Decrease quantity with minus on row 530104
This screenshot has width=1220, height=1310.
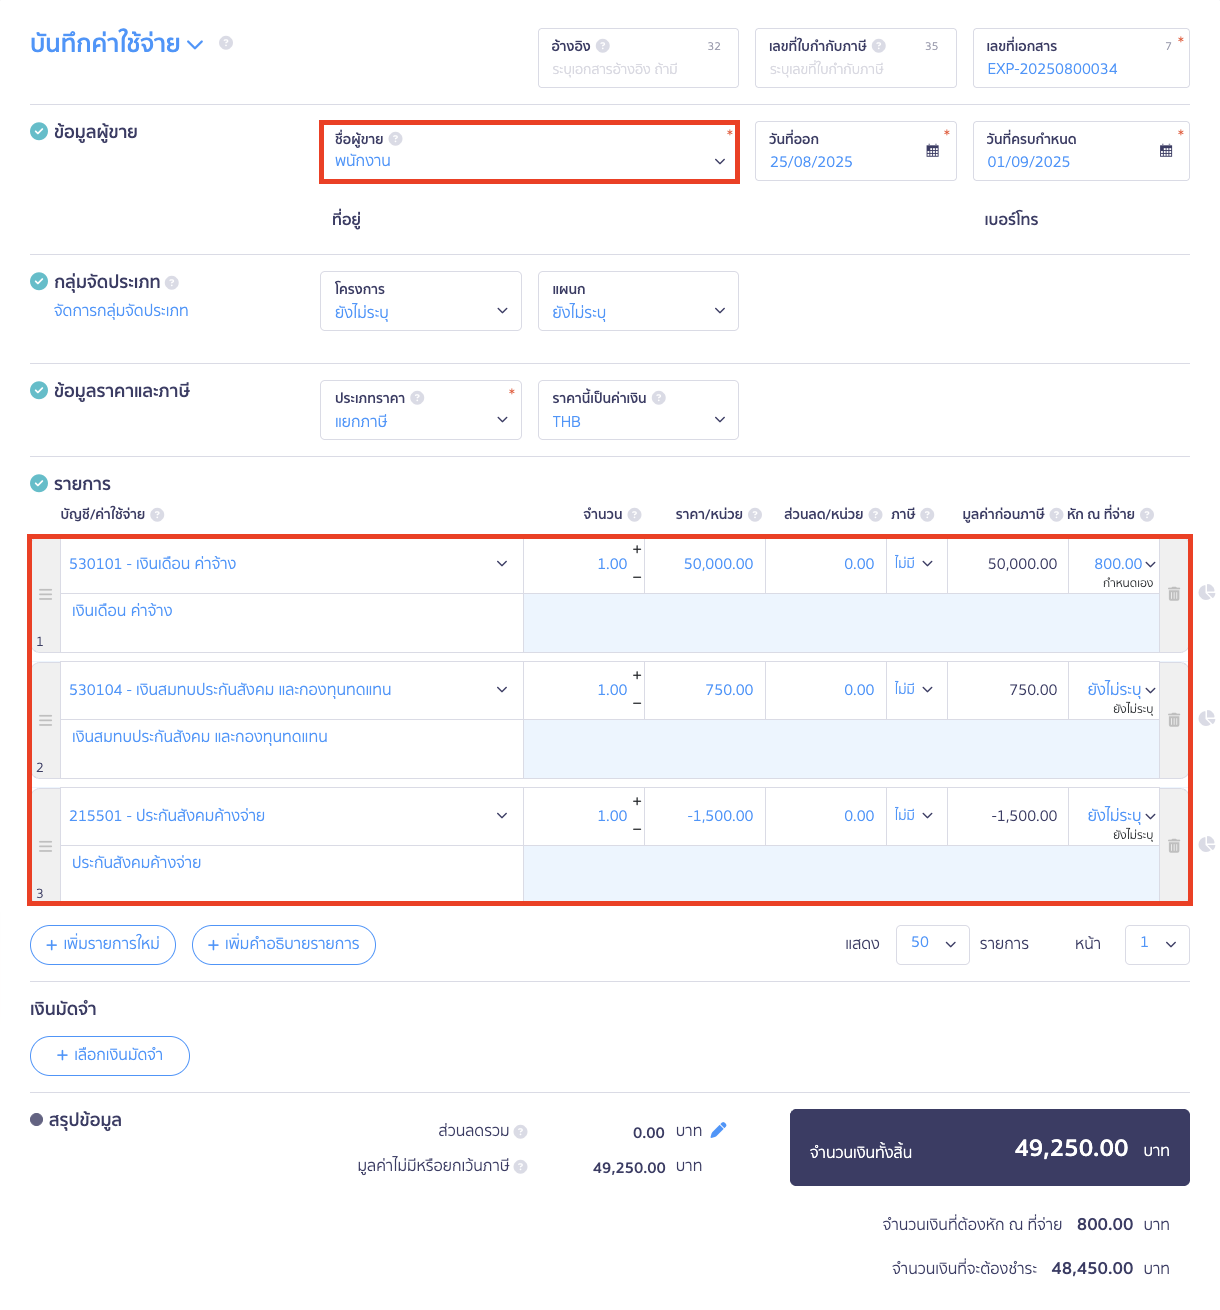click(x=637, y=703)
